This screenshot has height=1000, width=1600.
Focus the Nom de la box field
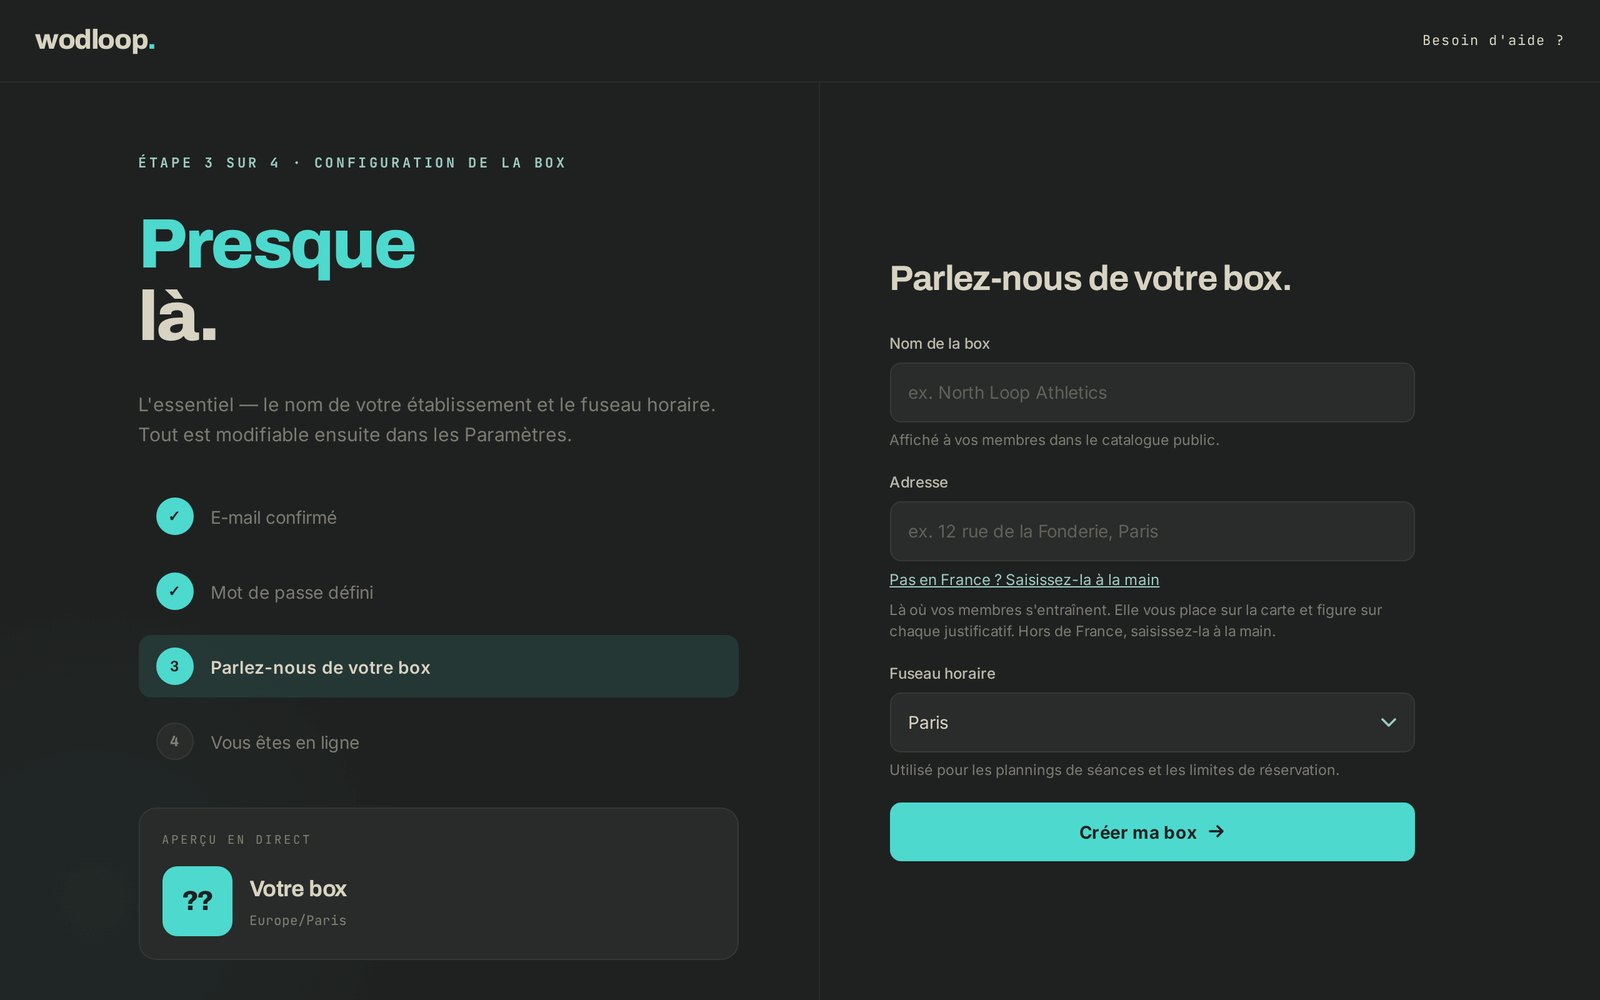coord(1152,393)
